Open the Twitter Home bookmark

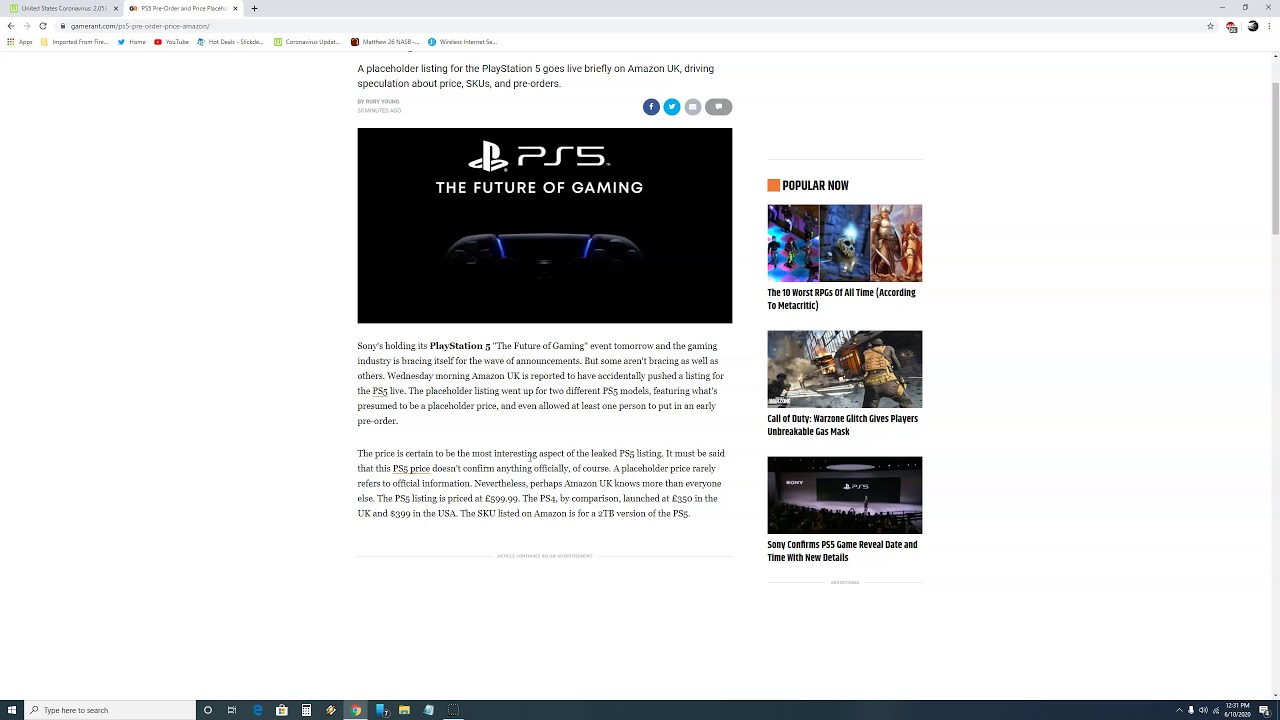pos(131,42)
